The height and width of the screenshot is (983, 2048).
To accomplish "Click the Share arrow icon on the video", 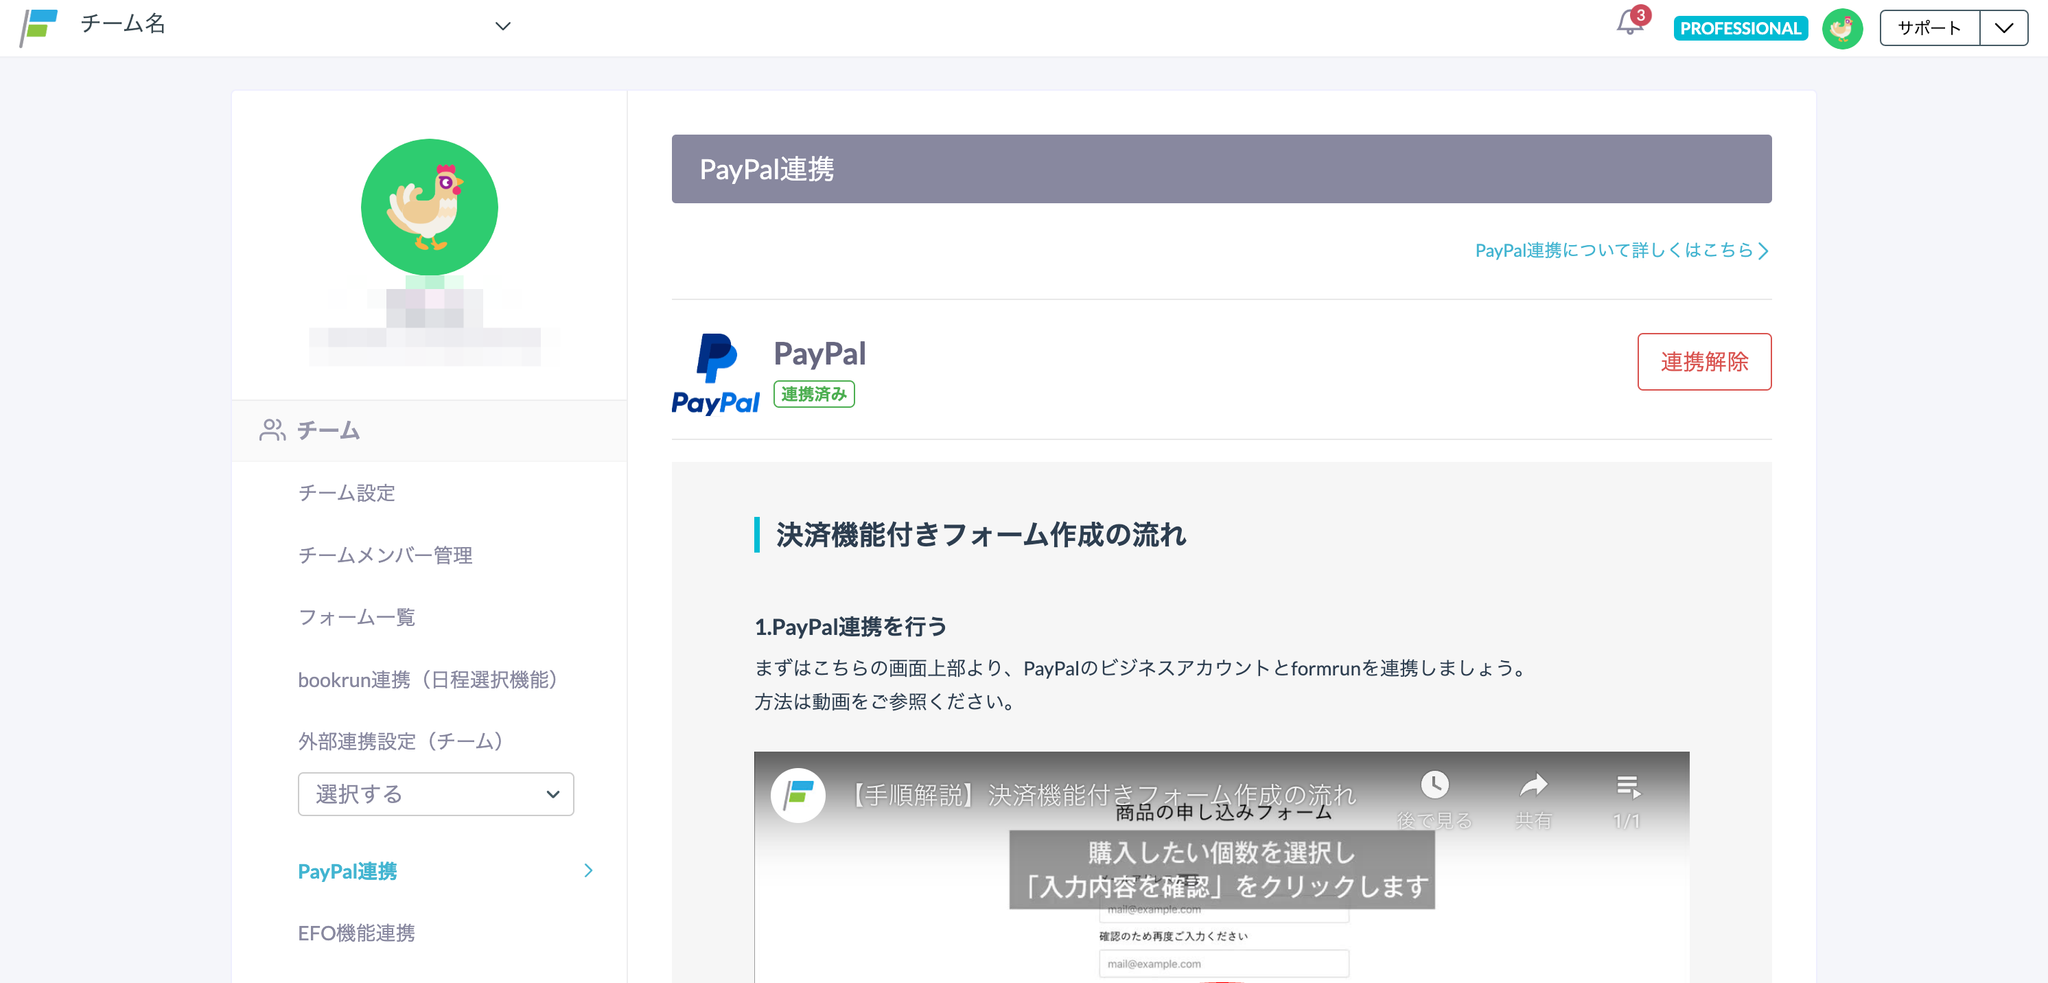I will (1533, 785).
